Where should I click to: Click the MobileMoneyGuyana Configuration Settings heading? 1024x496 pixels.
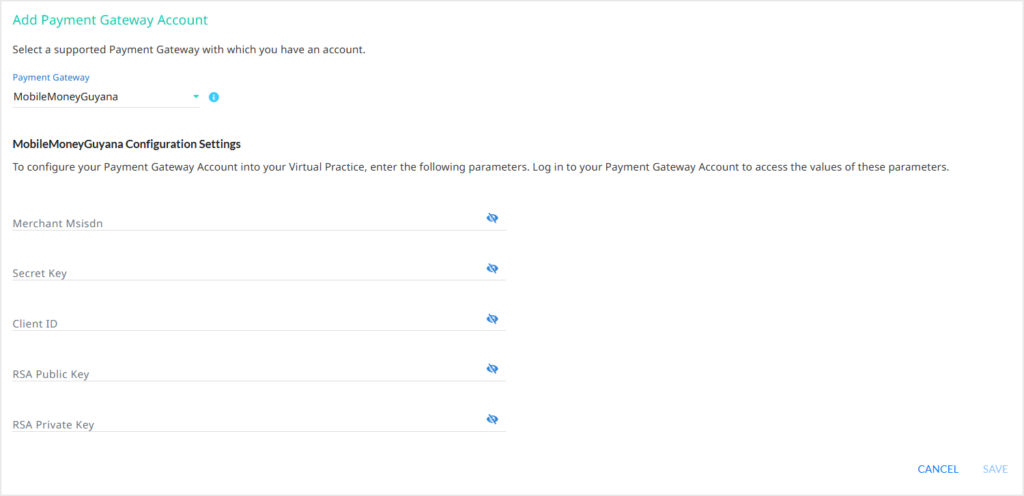pos(127,143)
